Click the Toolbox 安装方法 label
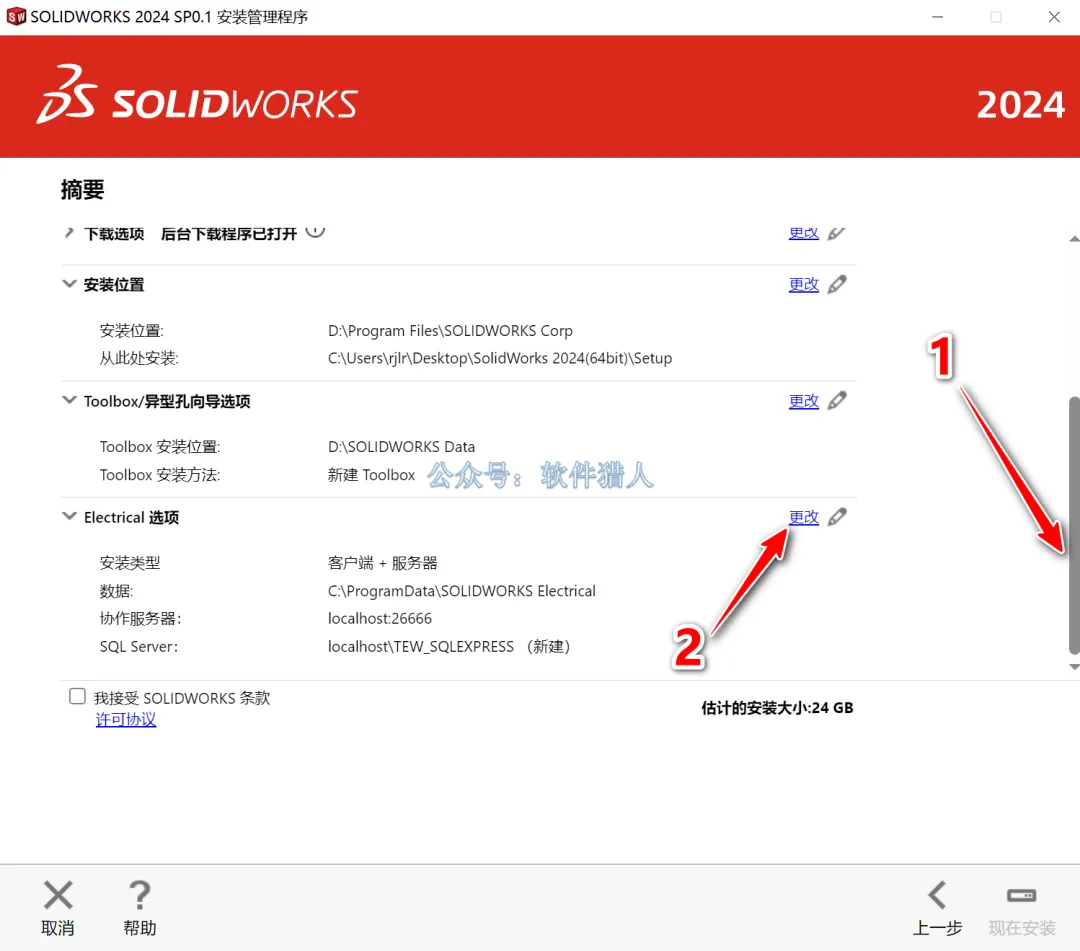Image resolution: width=1080 pixels, height=951 pixels. (x=160, y=475)
